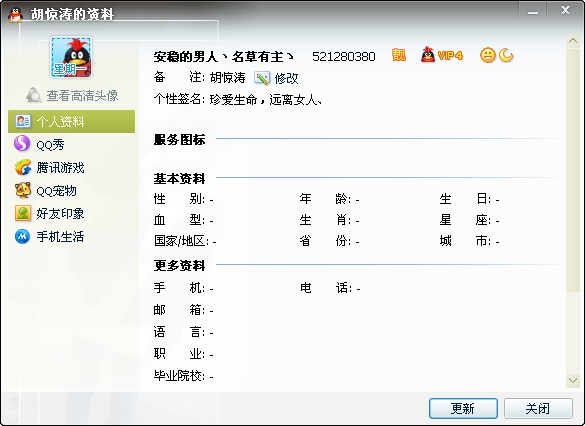Click the vertical scrollbar thumb
This screenshot has width=585, height=426.
tap(573, 170)
